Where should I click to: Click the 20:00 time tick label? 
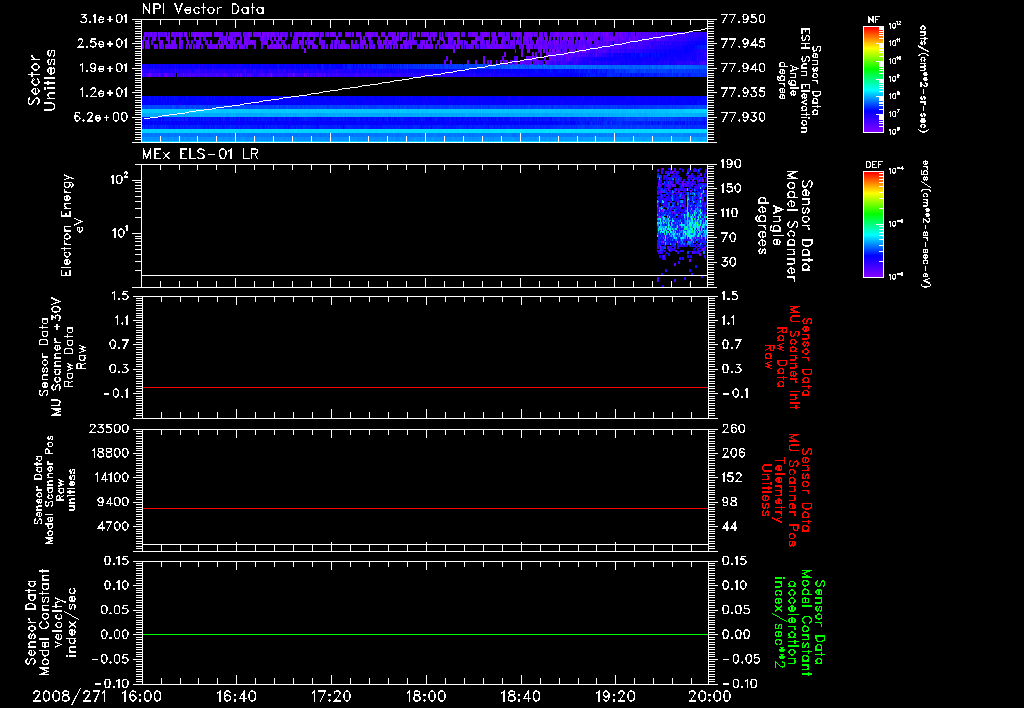[710, 696]
